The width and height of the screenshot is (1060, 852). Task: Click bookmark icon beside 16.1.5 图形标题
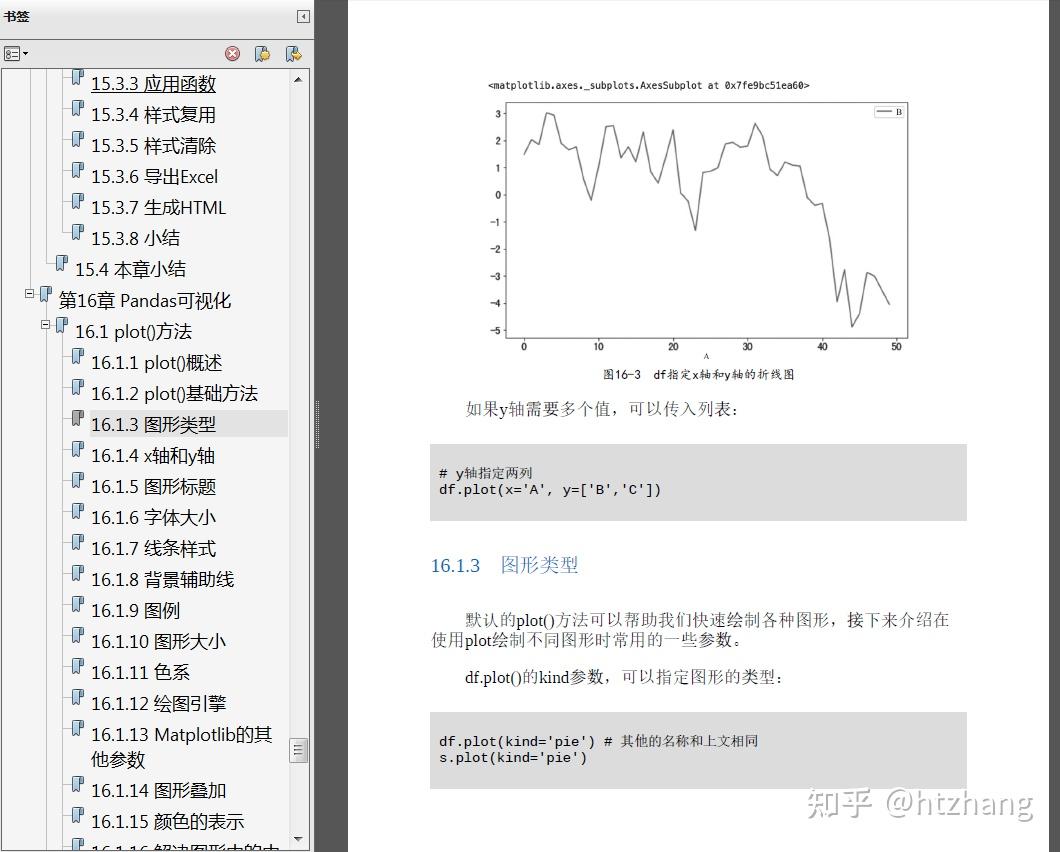click(78, 480)
